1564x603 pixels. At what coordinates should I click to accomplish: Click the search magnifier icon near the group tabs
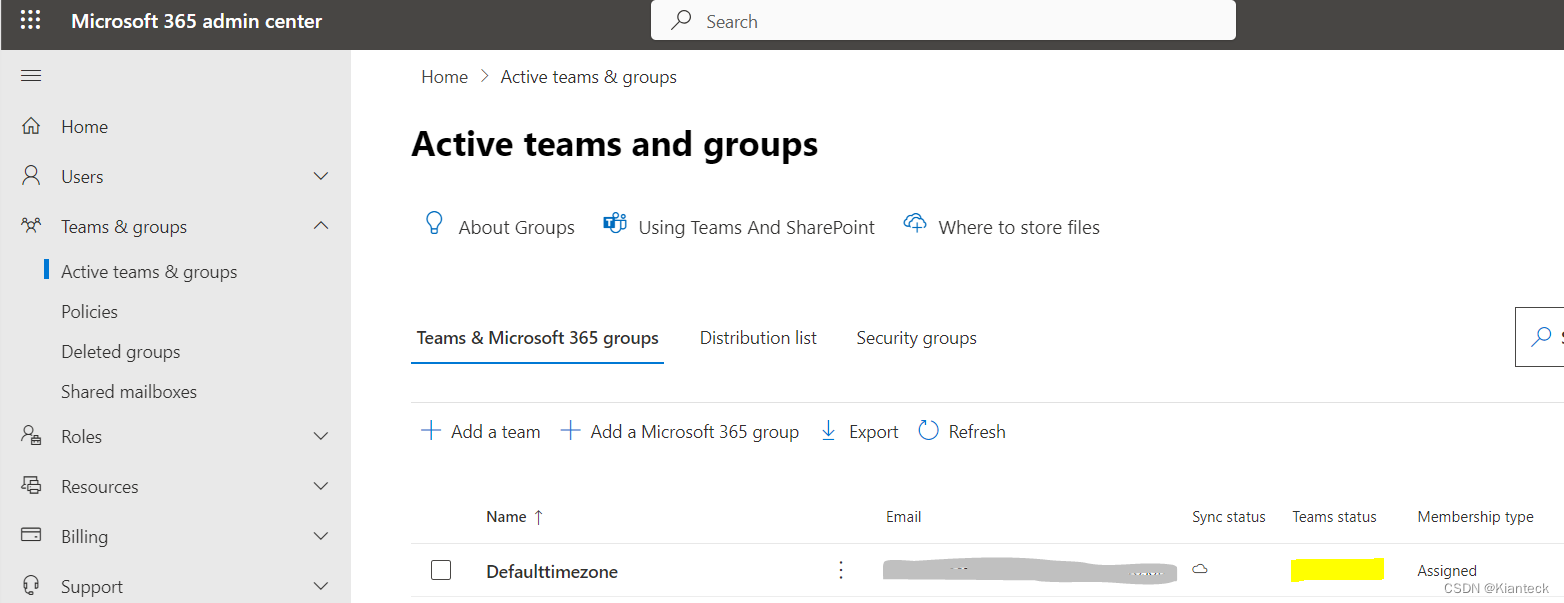(x=1541, y=337)
